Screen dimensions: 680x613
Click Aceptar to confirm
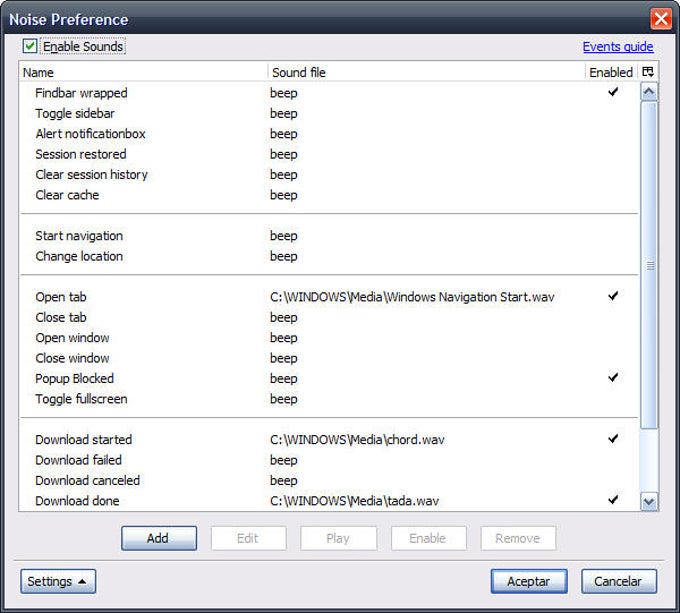pos(528,581)
